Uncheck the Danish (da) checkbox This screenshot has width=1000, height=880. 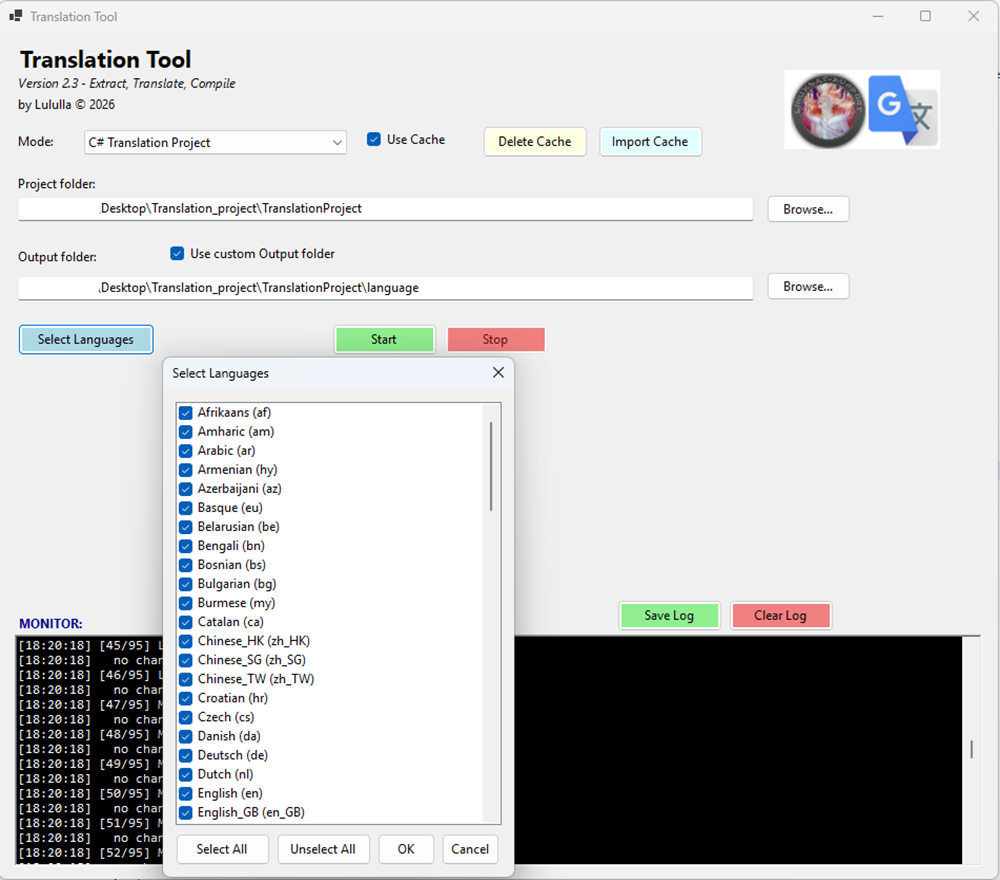186,737
